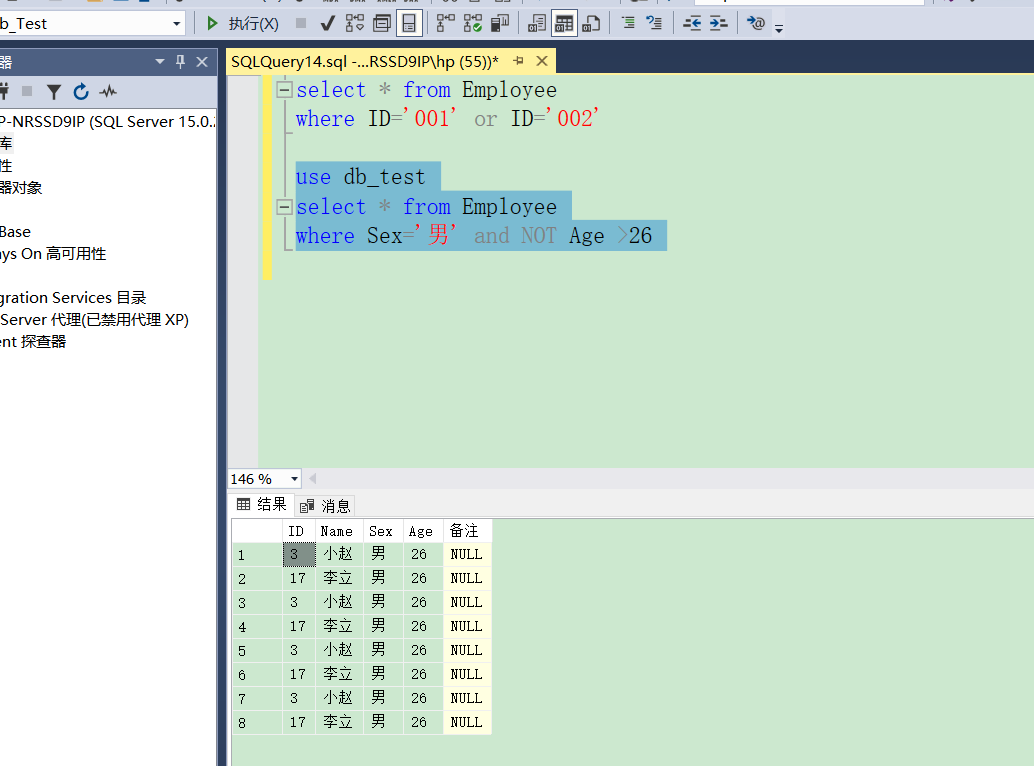Screen dimensions: 1034x766
Task: Select the XEvent 探查器 tree node
Action: 33,341
